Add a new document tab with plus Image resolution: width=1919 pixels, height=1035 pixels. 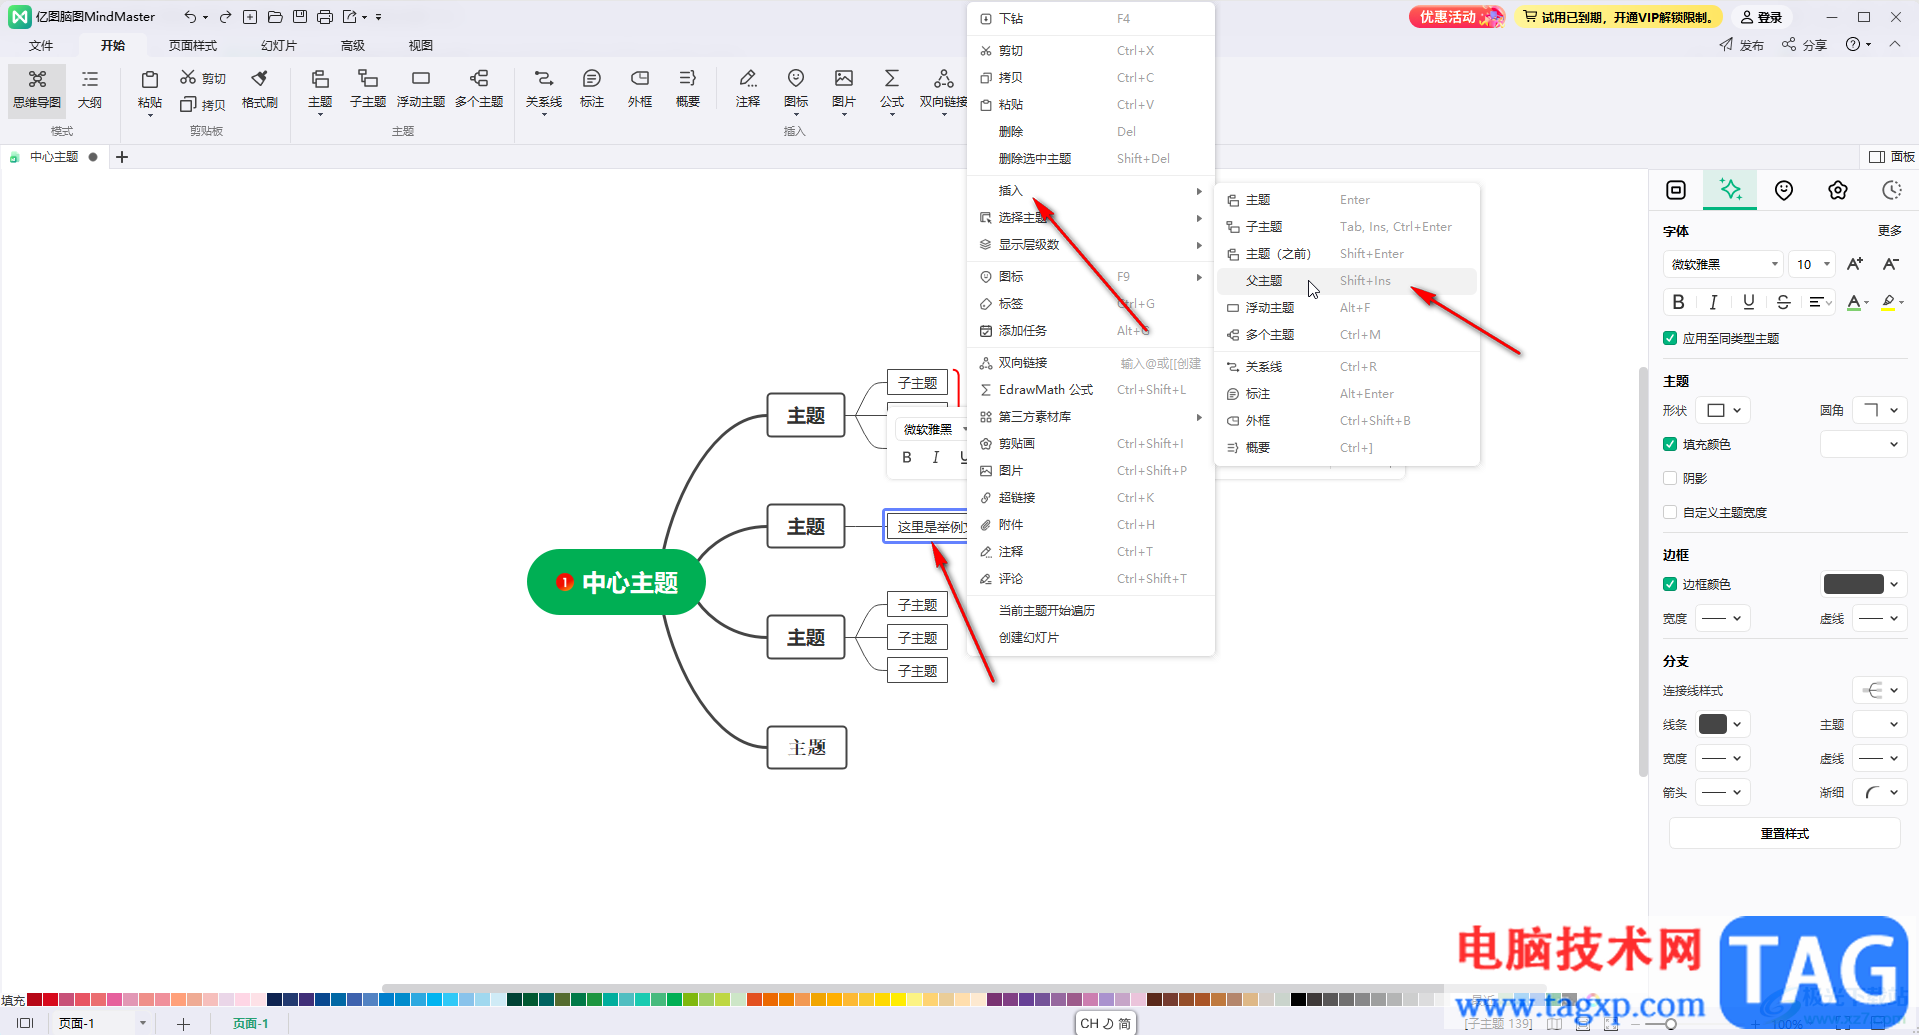122,157
